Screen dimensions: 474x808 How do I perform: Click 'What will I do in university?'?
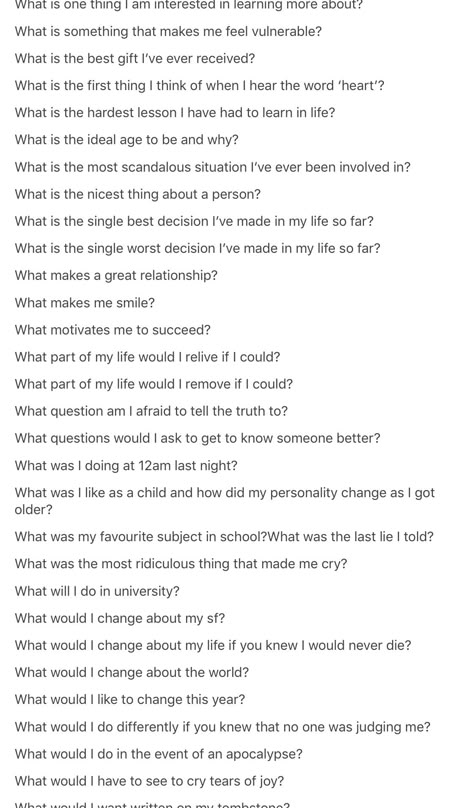pos(97,591)
